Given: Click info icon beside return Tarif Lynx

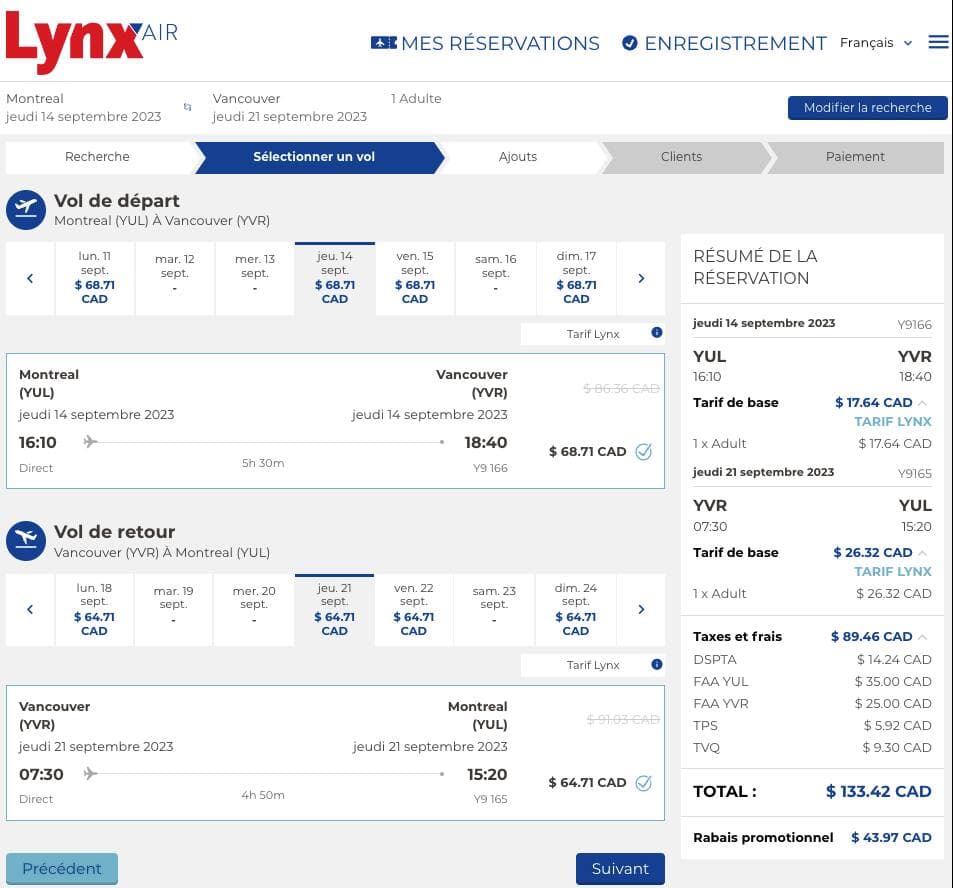Looking at the screenshot, I should (657, 664).
